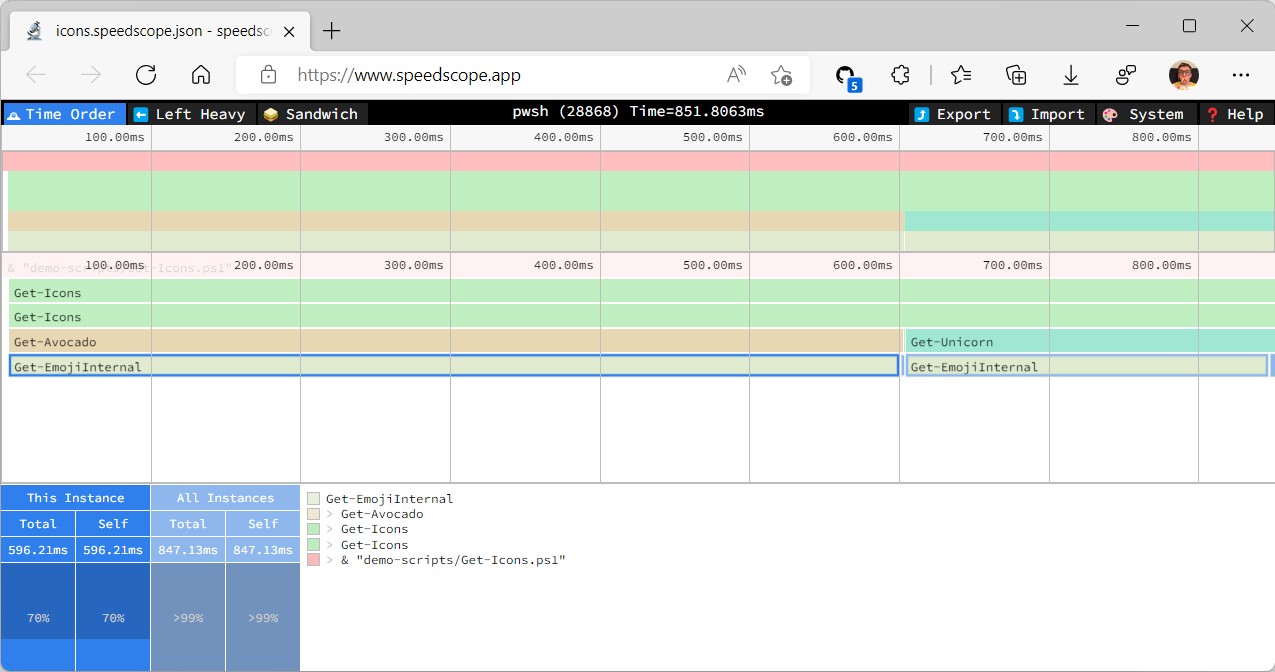Switch to Time Order view

pyautogui.click(x=65, y=114)
